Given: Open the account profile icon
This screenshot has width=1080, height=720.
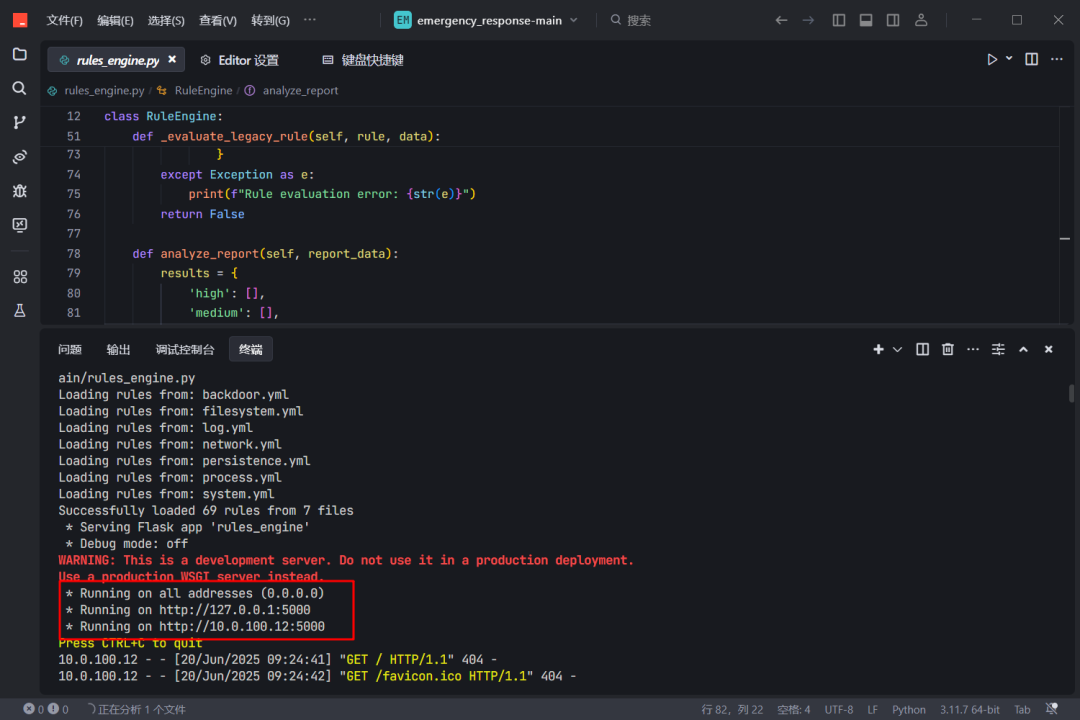Looking at the screenshot, I should tap(921, 21).
